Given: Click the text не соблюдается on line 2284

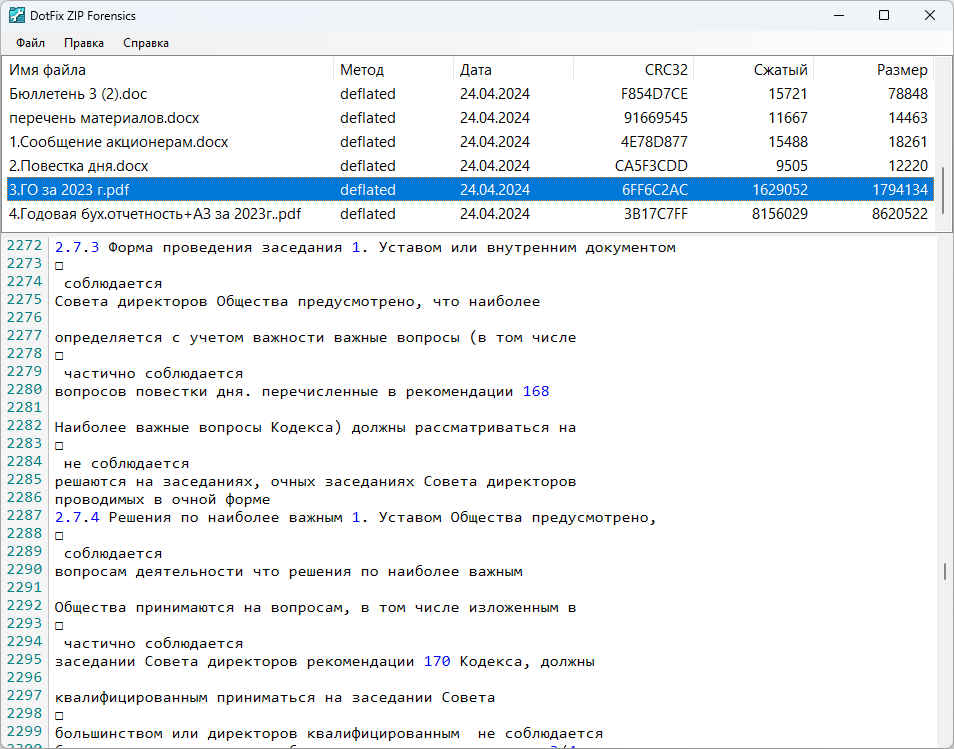Looking at the screenshot, I should [x=127, y=464].
